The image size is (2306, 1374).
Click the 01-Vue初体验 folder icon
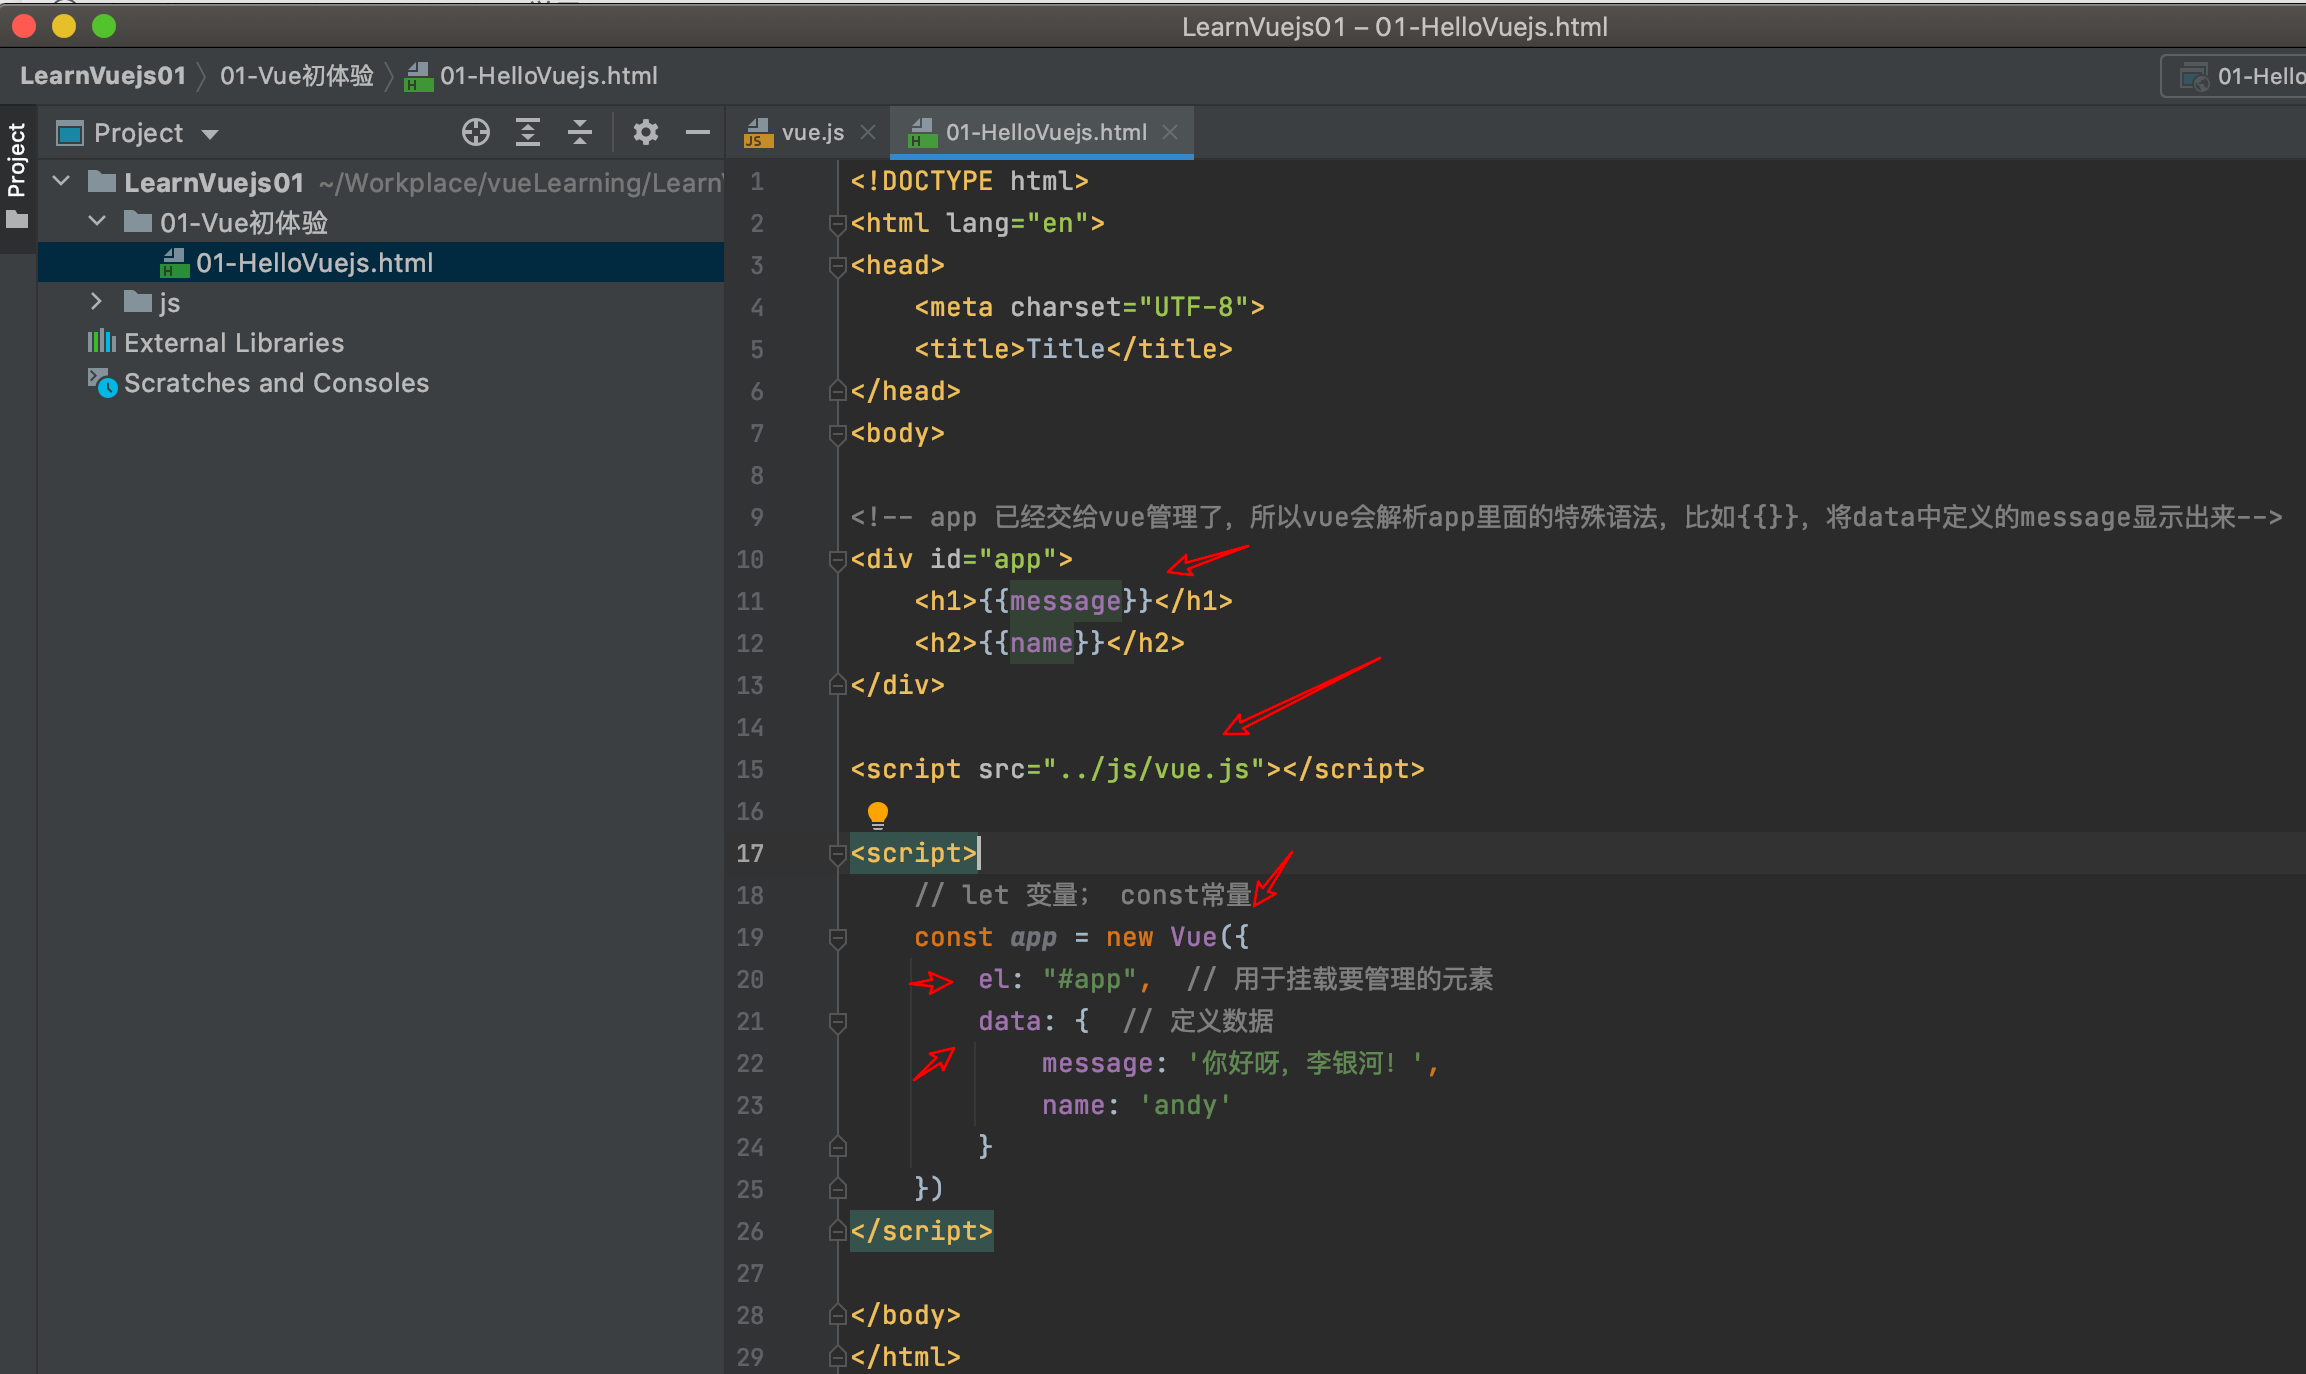click(138, 221)
